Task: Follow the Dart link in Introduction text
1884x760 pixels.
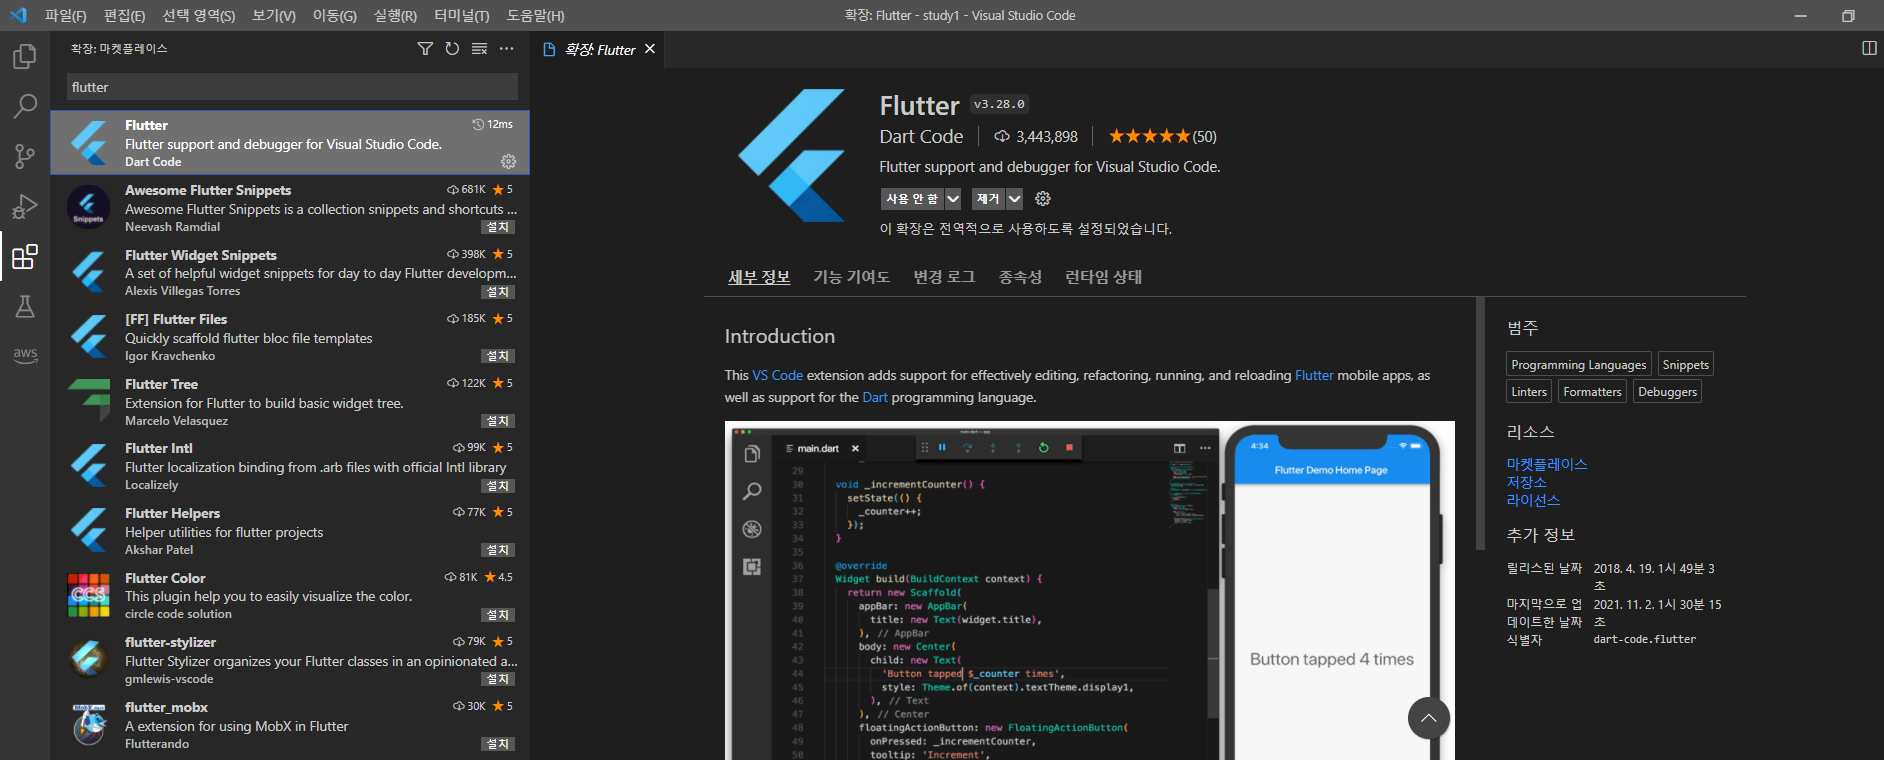Action: point(875,397)
